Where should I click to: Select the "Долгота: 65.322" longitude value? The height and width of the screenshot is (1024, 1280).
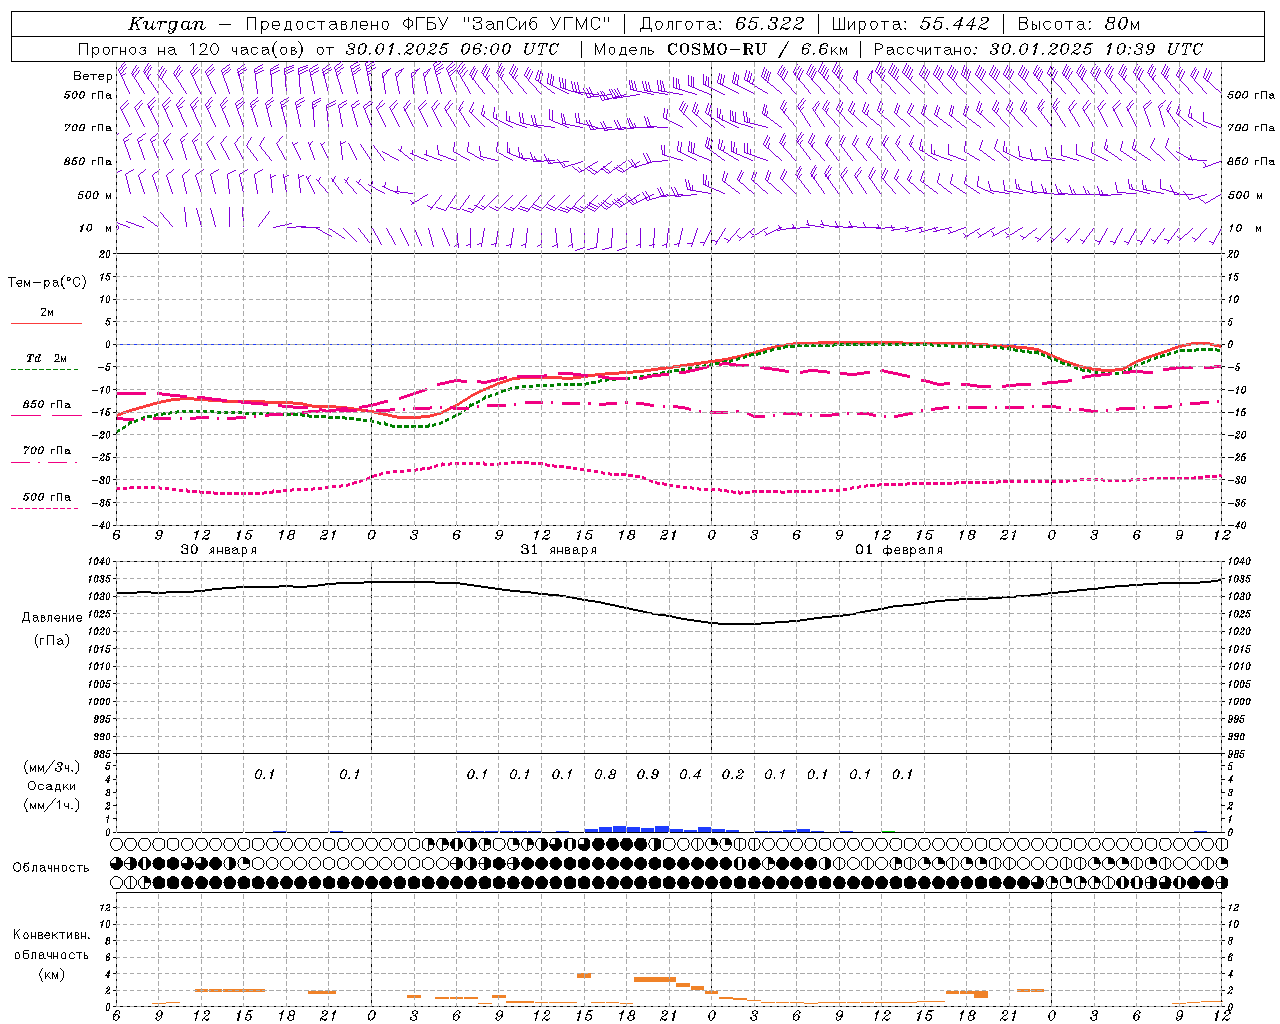coord(721,24)
